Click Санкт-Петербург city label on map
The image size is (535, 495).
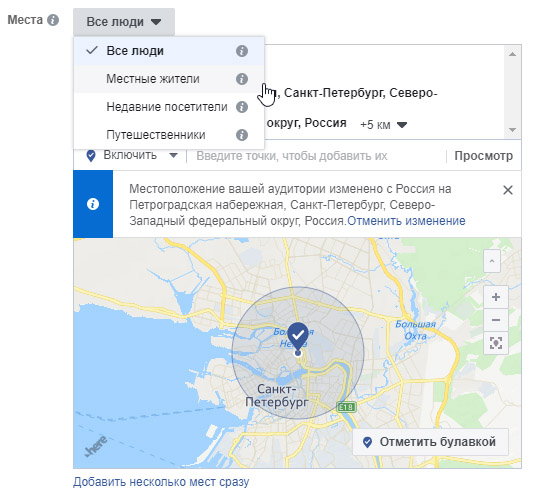coord(277,395)
